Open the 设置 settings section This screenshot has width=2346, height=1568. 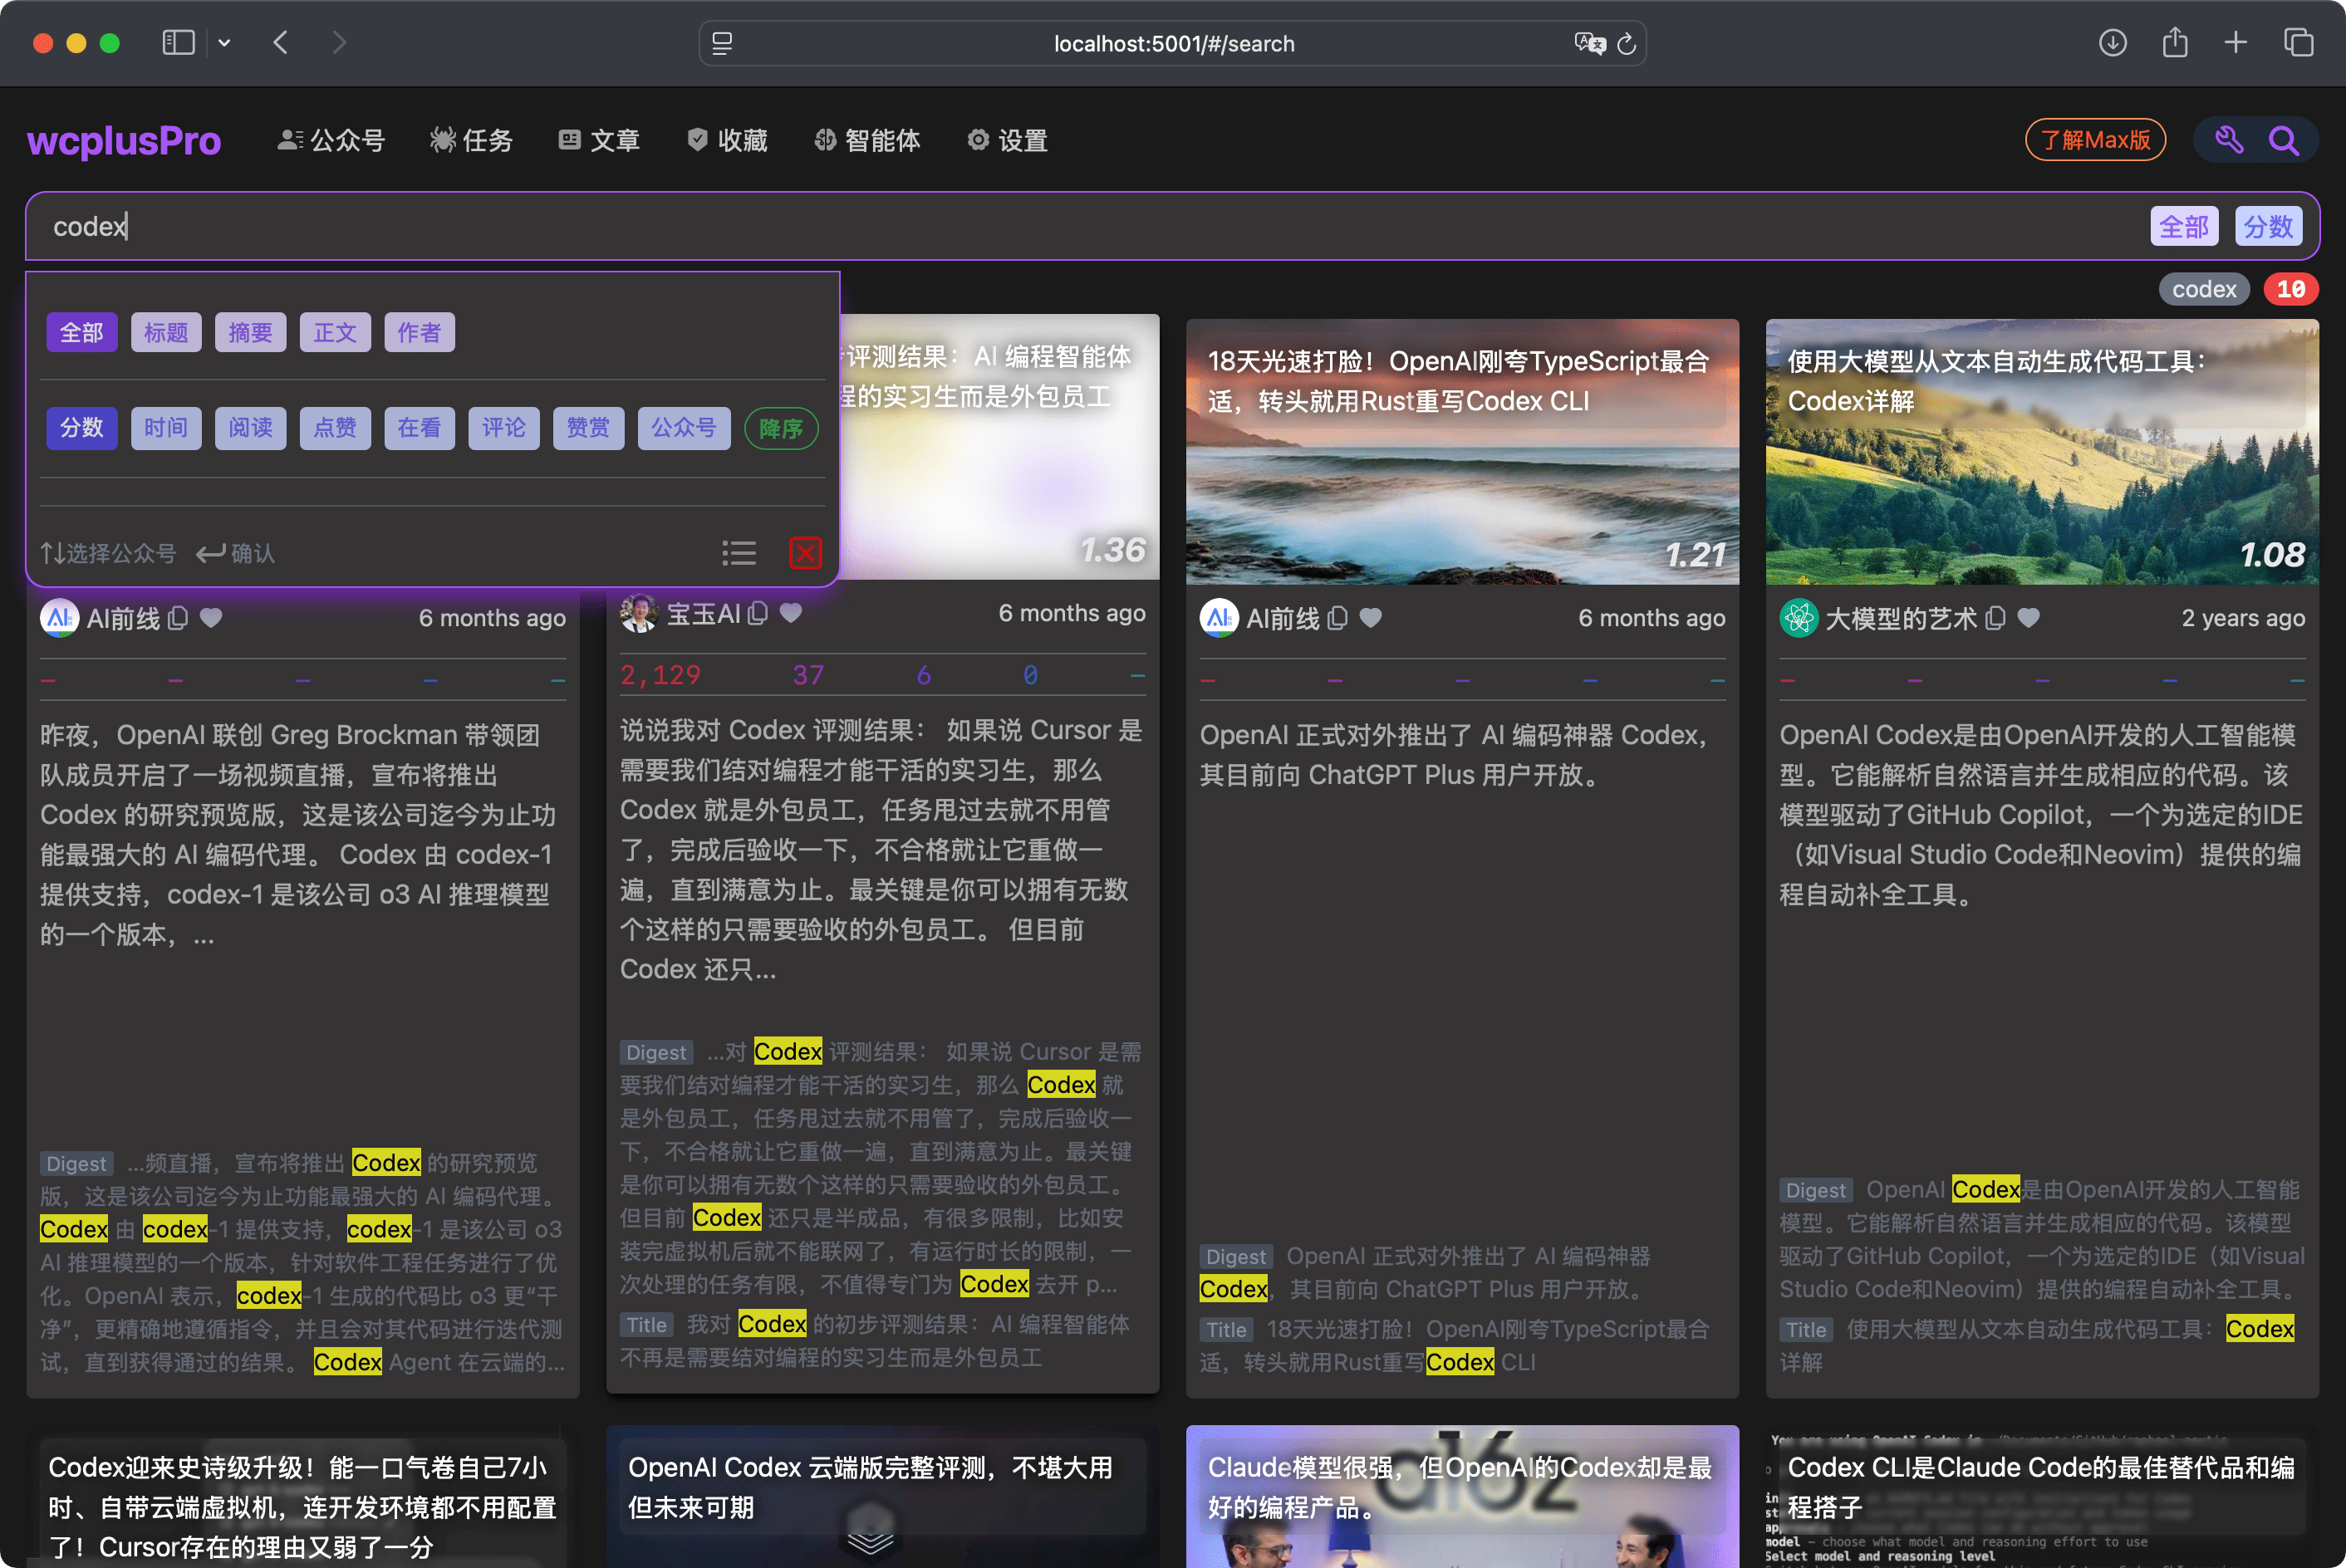(1006, 140)
